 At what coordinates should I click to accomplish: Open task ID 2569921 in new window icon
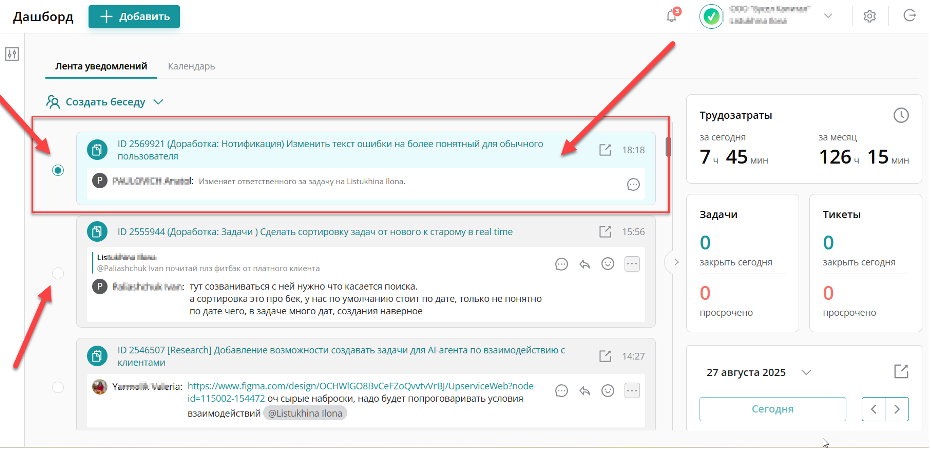coord(605,150)
